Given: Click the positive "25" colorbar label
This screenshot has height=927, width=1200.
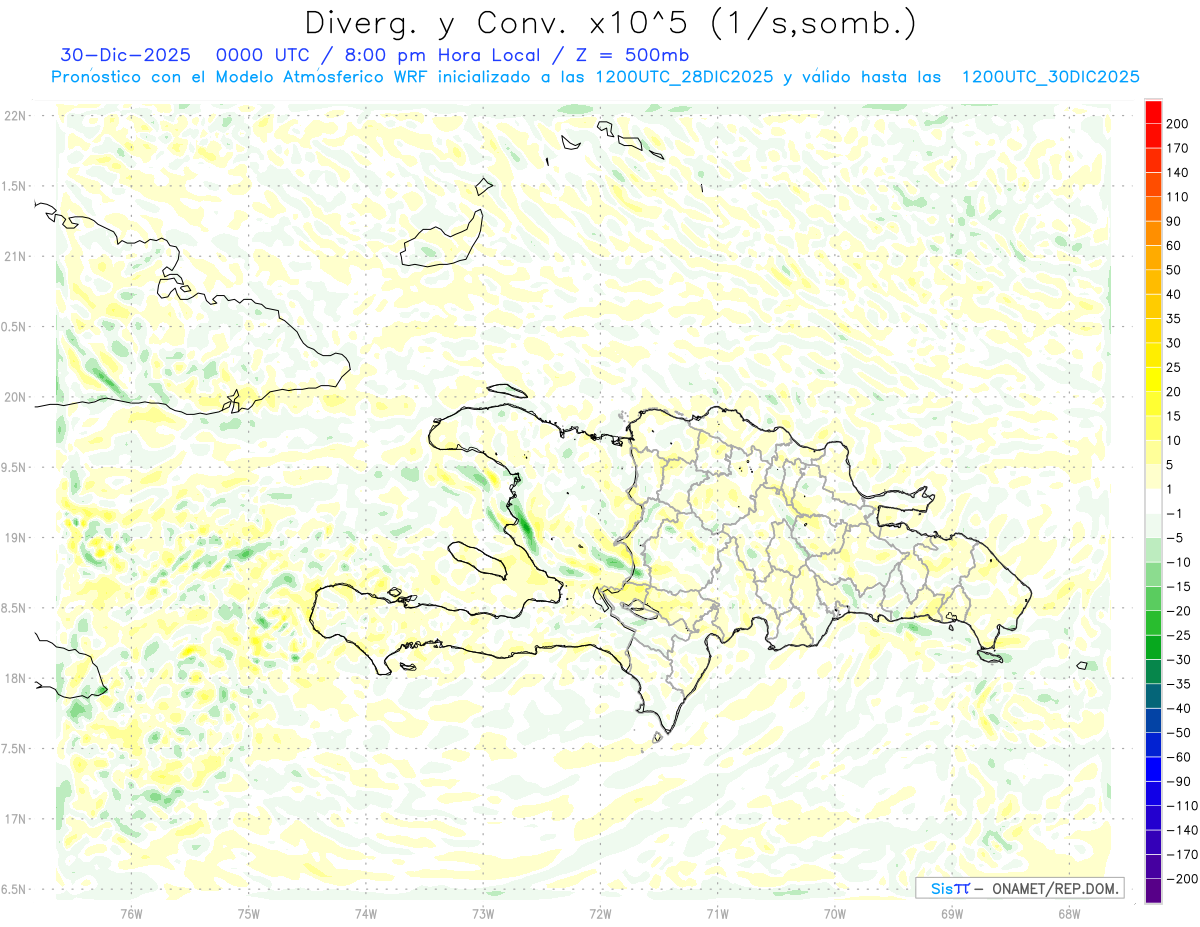Looking at the screenshot, I should tap(1173, 368).
